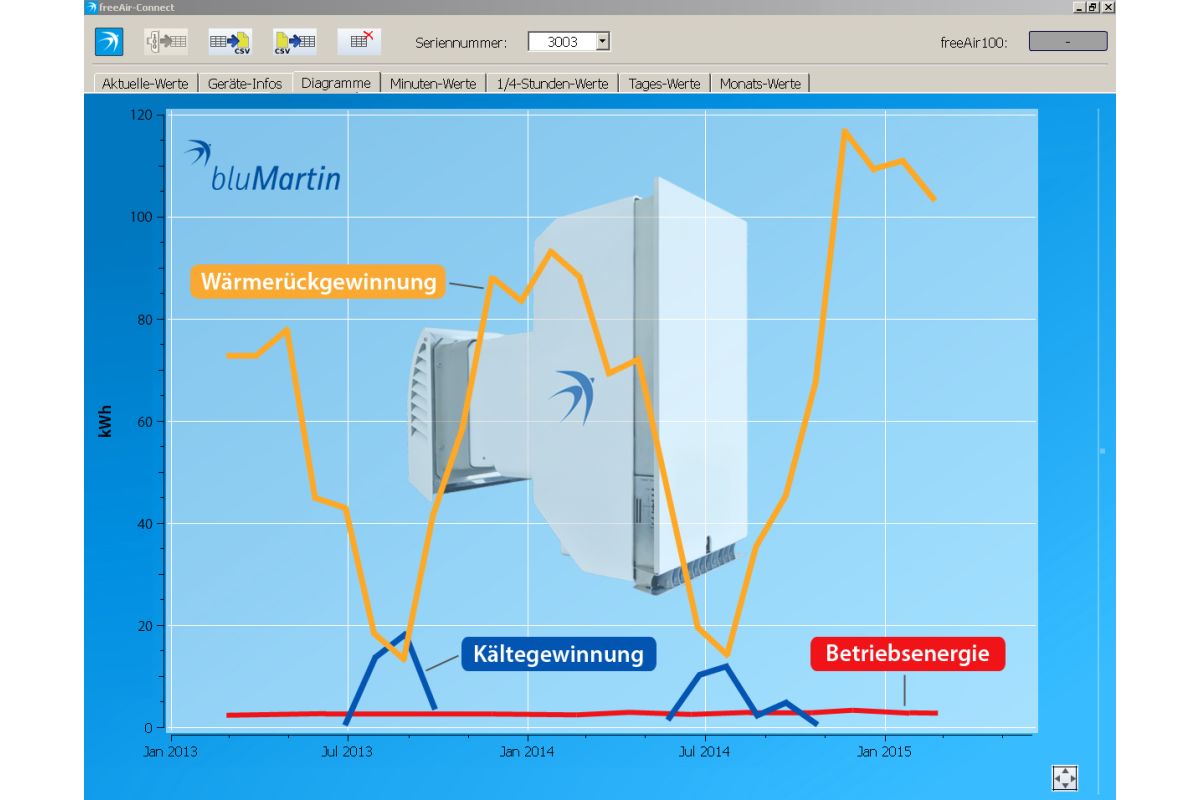Click the bluMartin swallow logo button
Viewport: 1200px width, 800px height.
click(x=109, y=42)
